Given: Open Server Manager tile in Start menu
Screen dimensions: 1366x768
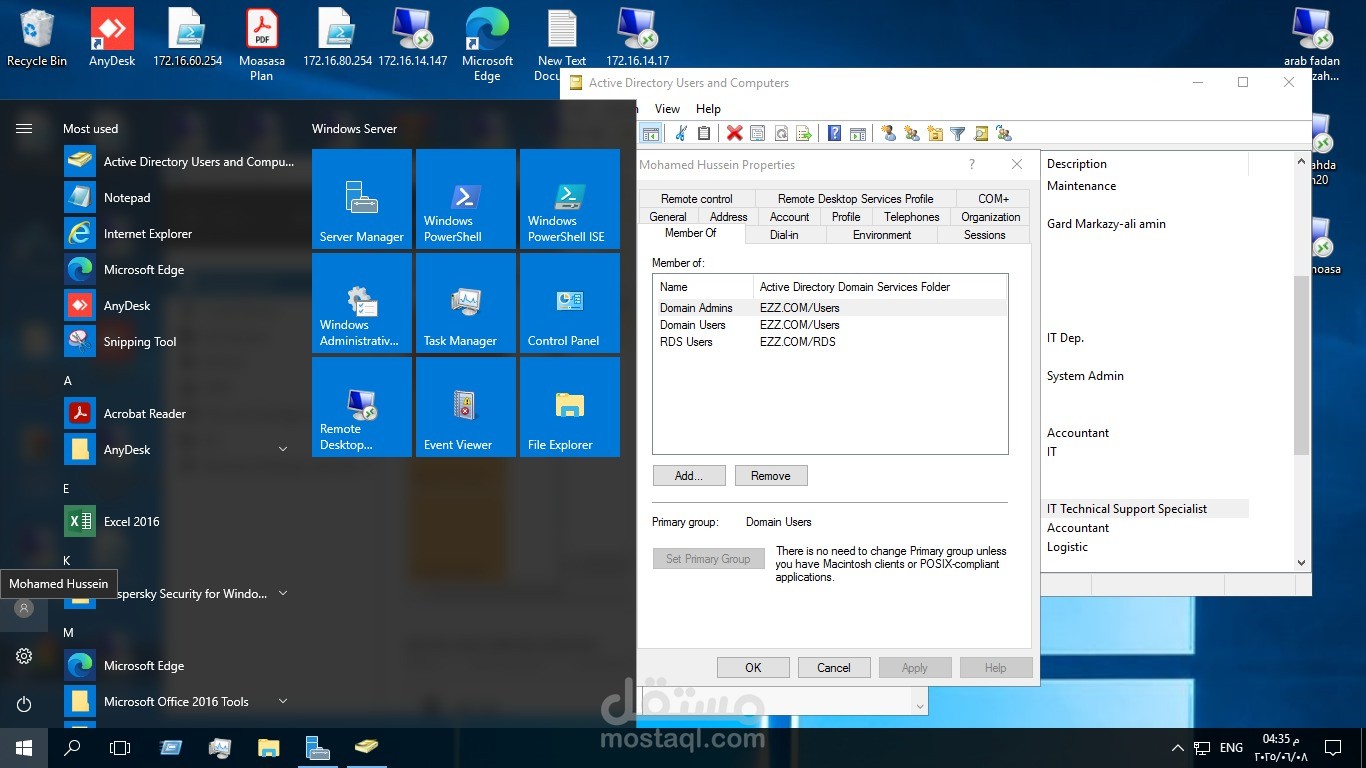Looking at the screenshot, I should click(x=362, y=199).
